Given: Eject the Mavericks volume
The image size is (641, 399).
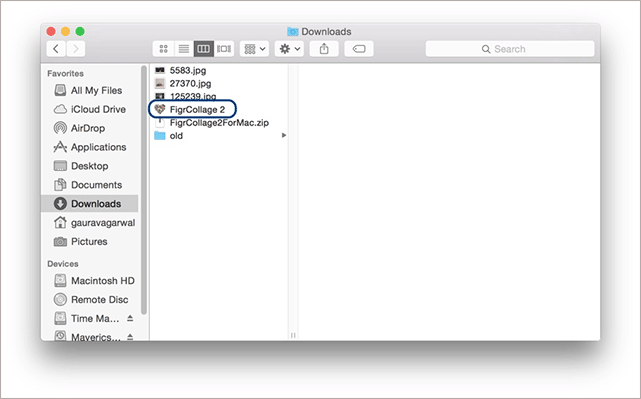Looking at the screenshot, I should (x=130, y=337).
